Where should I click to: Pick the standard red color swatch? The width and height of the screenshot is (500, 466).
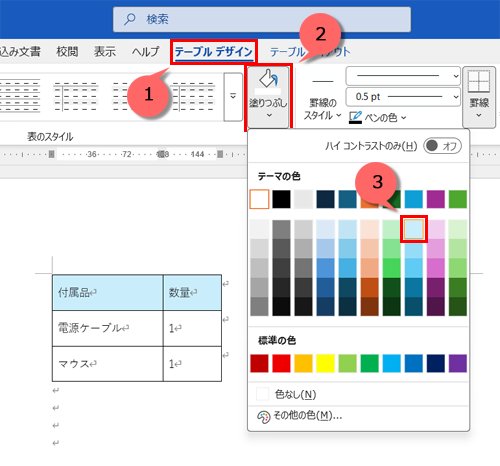[x=281, y=363]
